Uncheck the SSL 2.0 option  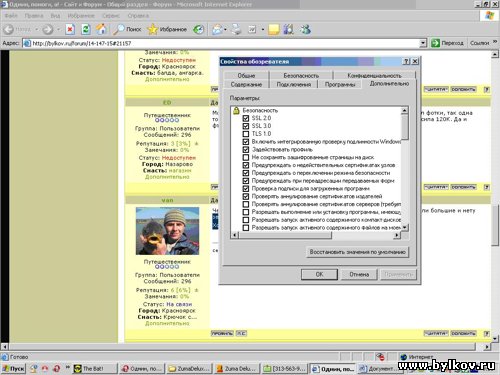click(x=246, y=118)
